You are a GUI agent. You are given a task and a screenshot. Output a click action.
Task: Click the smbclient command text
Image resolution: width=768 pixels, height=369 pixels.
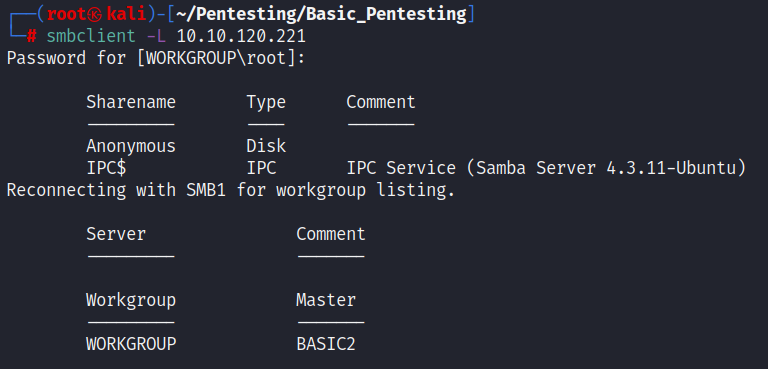tap(91, 36)
